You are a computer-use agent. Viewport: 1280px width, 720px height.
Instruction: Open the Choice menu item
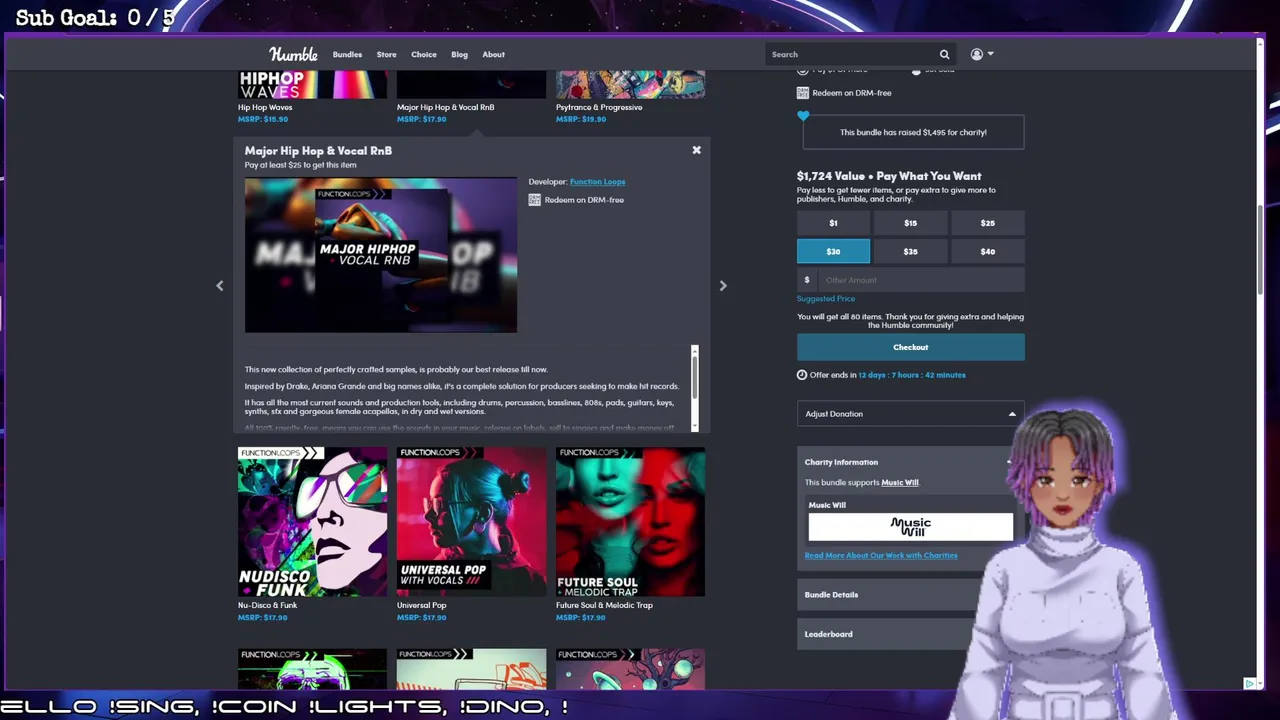pos(424,54)
